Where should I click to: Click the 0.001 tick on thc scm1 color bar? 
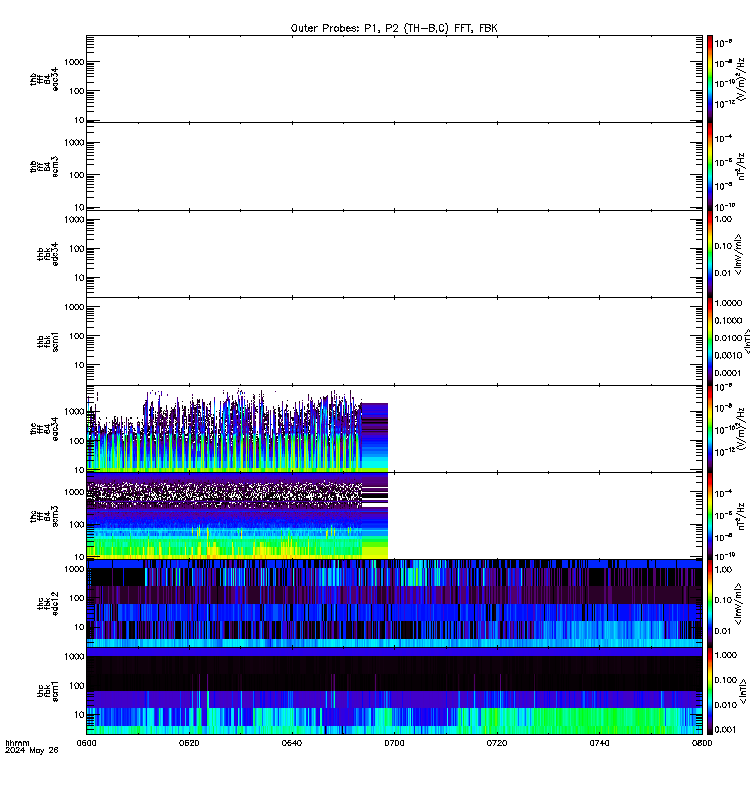click(x=726, y=730)
